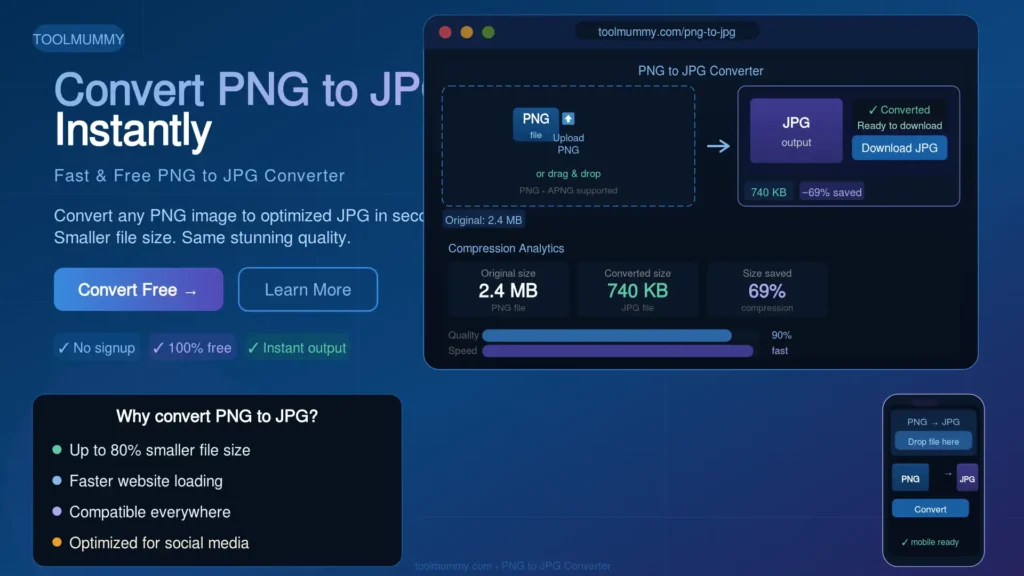
Task: Click the PNG tile in phone mockup
Action: click(x=910, y=479)
